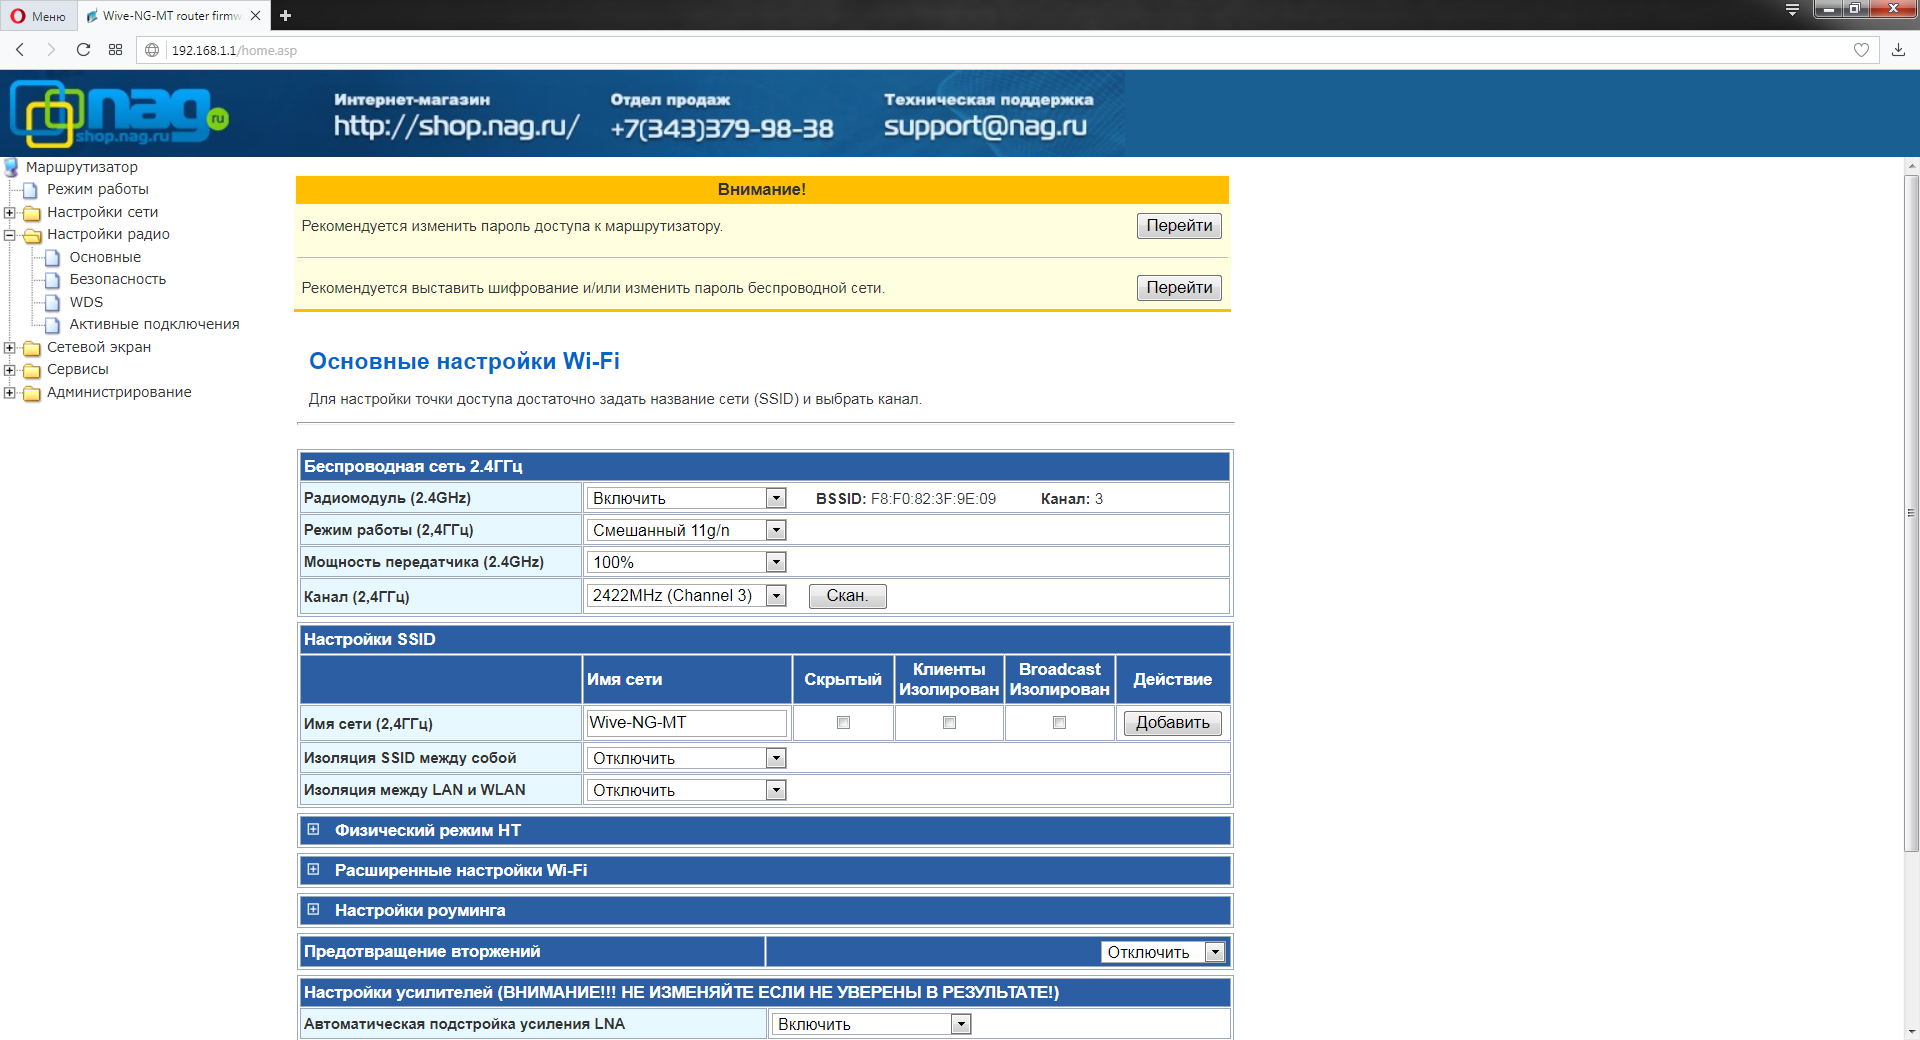The height and width of the screenshot is (1040, 1920).
Task: Click the Основные page icon
Action: [53, 258]
